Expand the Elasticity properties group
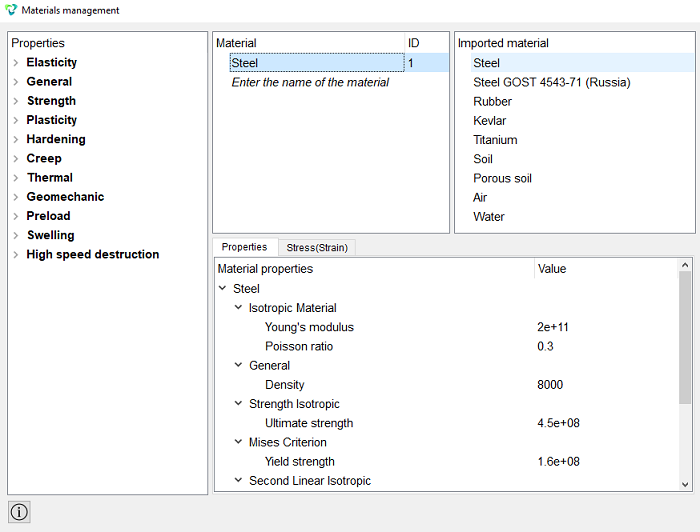This screenshot has width=700, height=532. [x=16, y=62]
